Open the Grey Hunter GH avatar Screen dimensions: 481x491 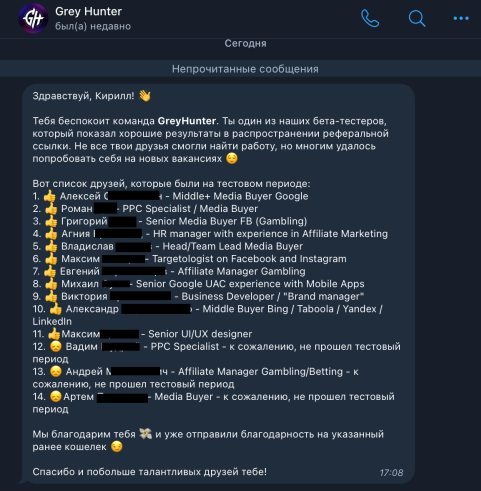point(33,18)
